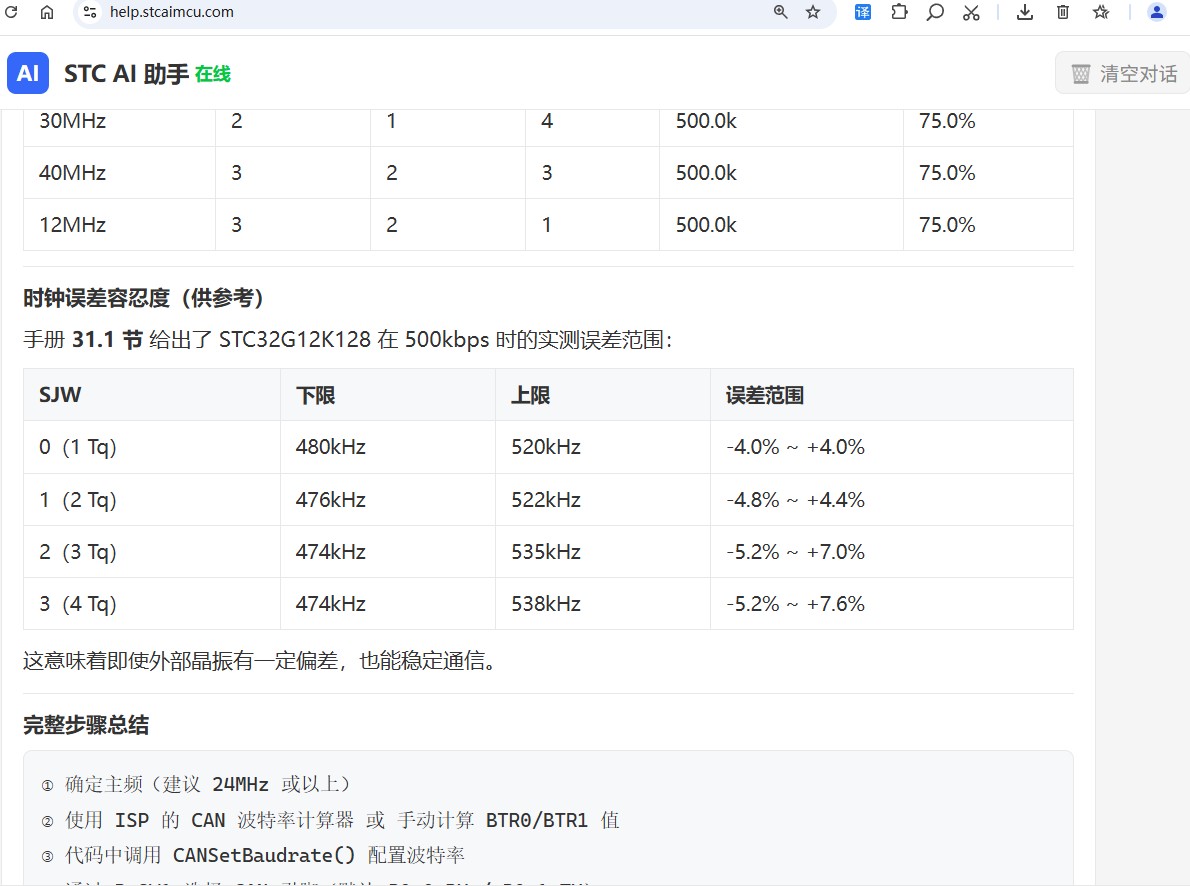The width and height of the screenshot is (1190, 886).
Task: Click the bold 31.1 节 text
Action: [107, 339]
